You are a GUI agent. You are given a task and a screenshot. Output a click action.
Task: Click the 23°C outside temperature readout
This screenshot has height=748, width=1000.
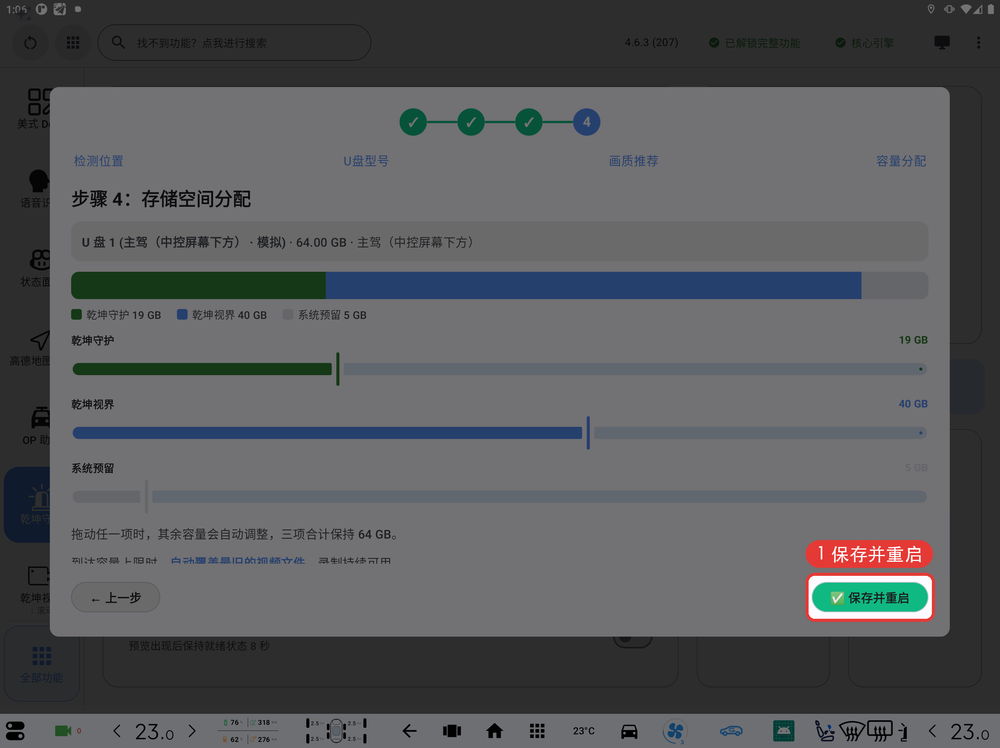click(584, 731)
